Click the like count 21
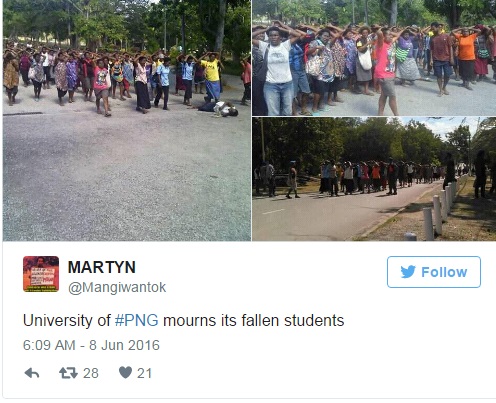Viewport: 496px width, 403px height. pos(144,373)
